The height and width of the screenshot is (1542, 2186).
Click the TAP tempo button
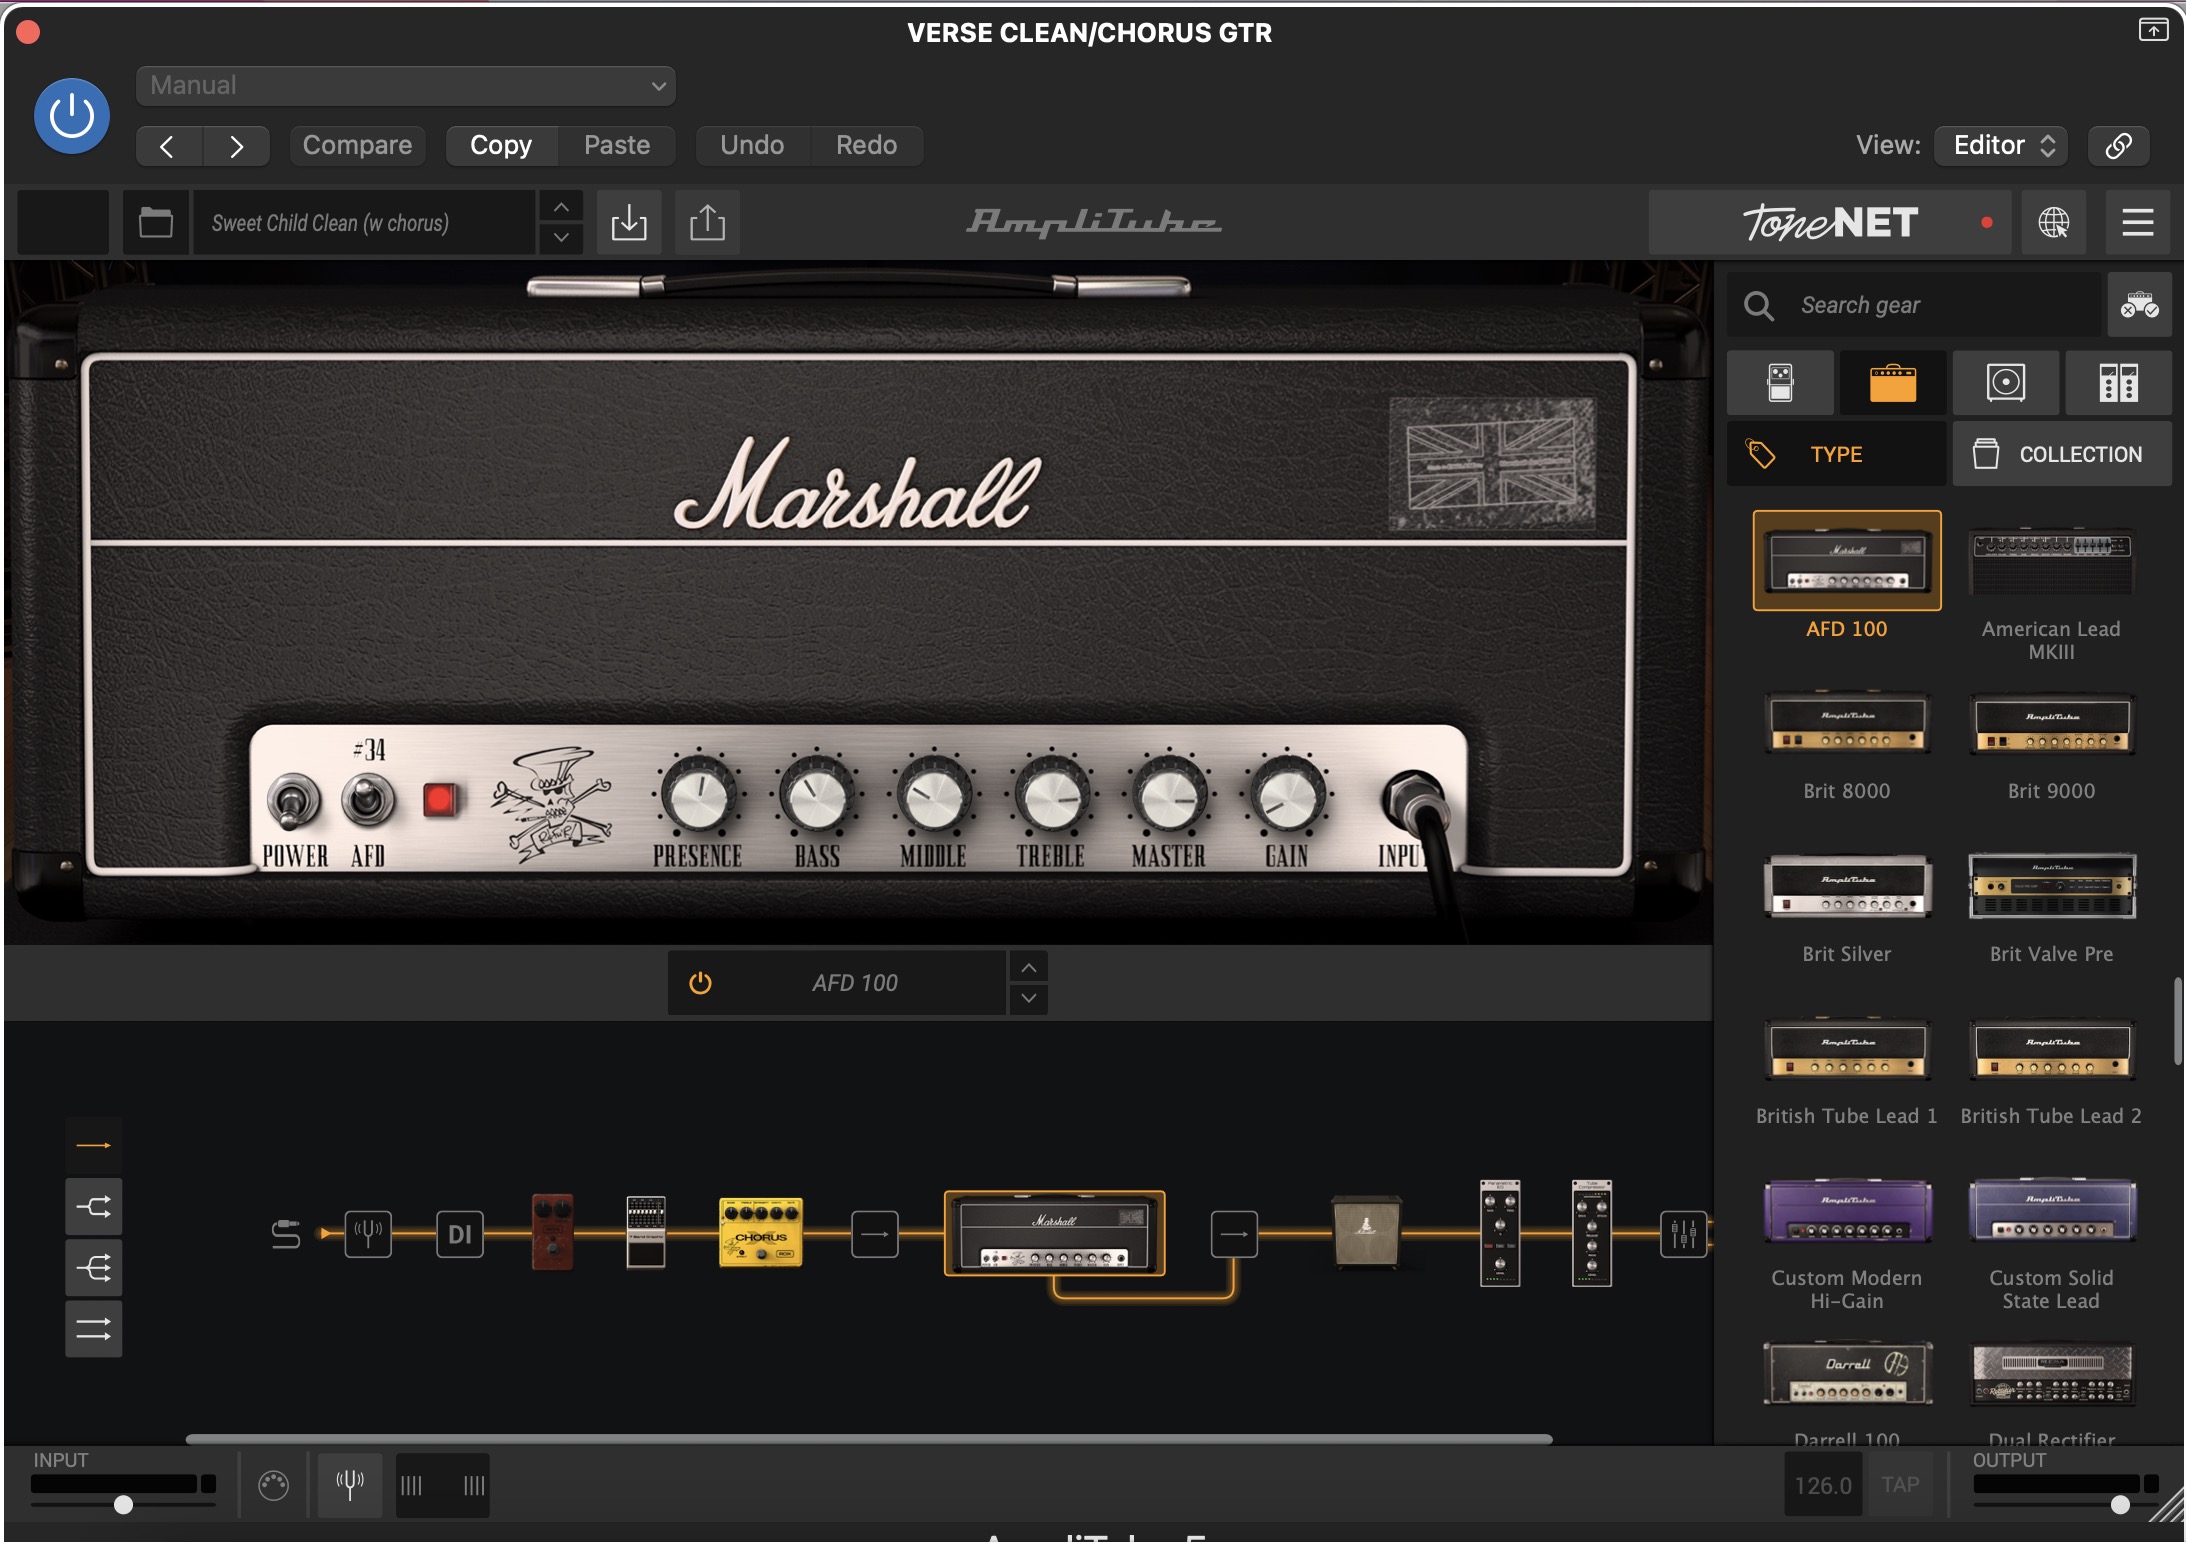(x=1900, y=1485)
